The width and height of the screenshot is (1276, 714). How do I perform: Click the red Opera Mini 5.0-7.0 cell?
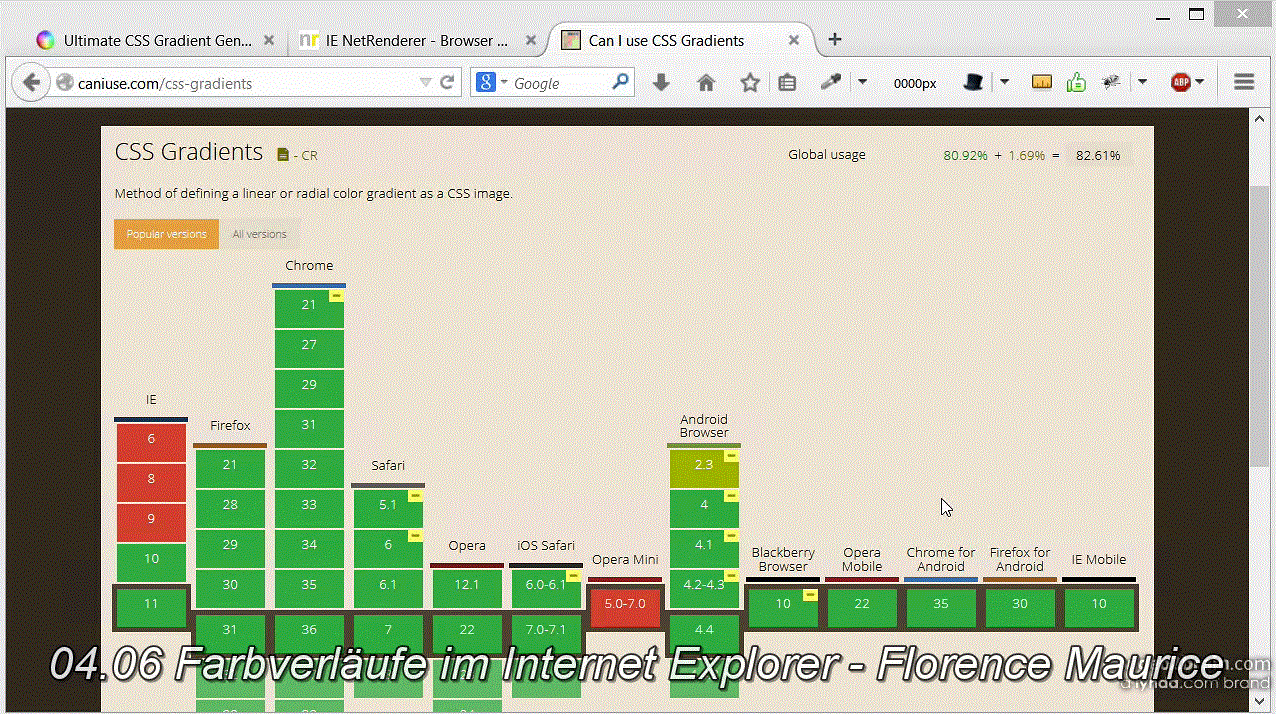pos(625,605)
